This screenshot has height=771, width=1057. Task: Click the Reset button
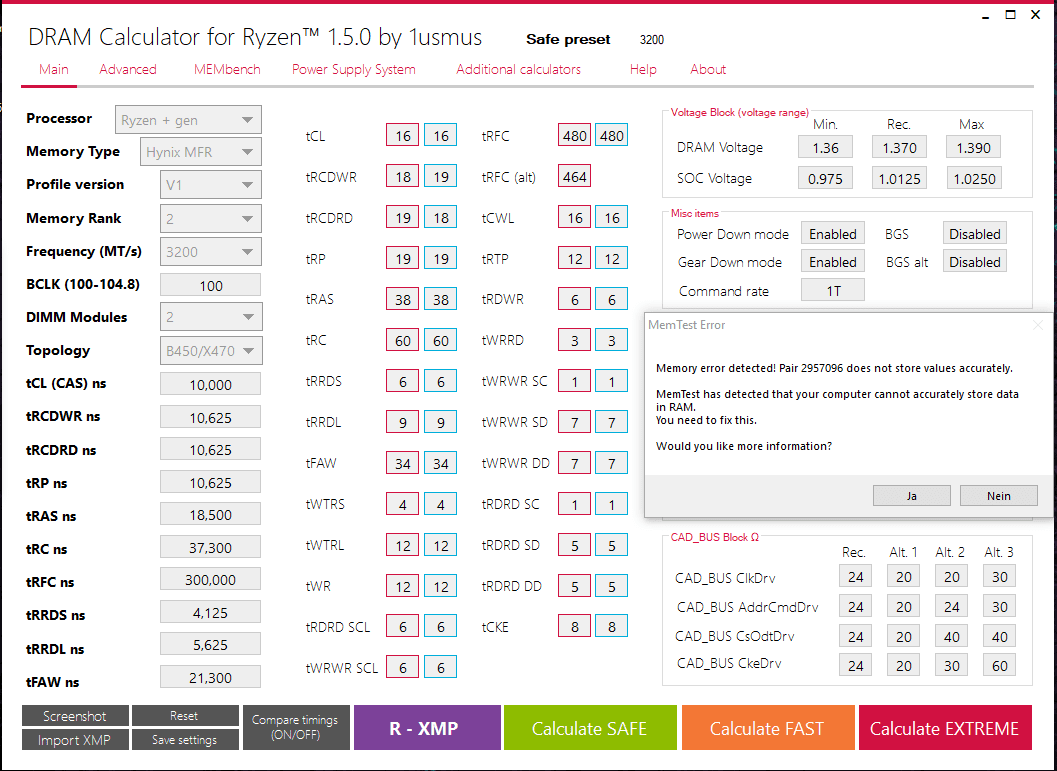185,716
